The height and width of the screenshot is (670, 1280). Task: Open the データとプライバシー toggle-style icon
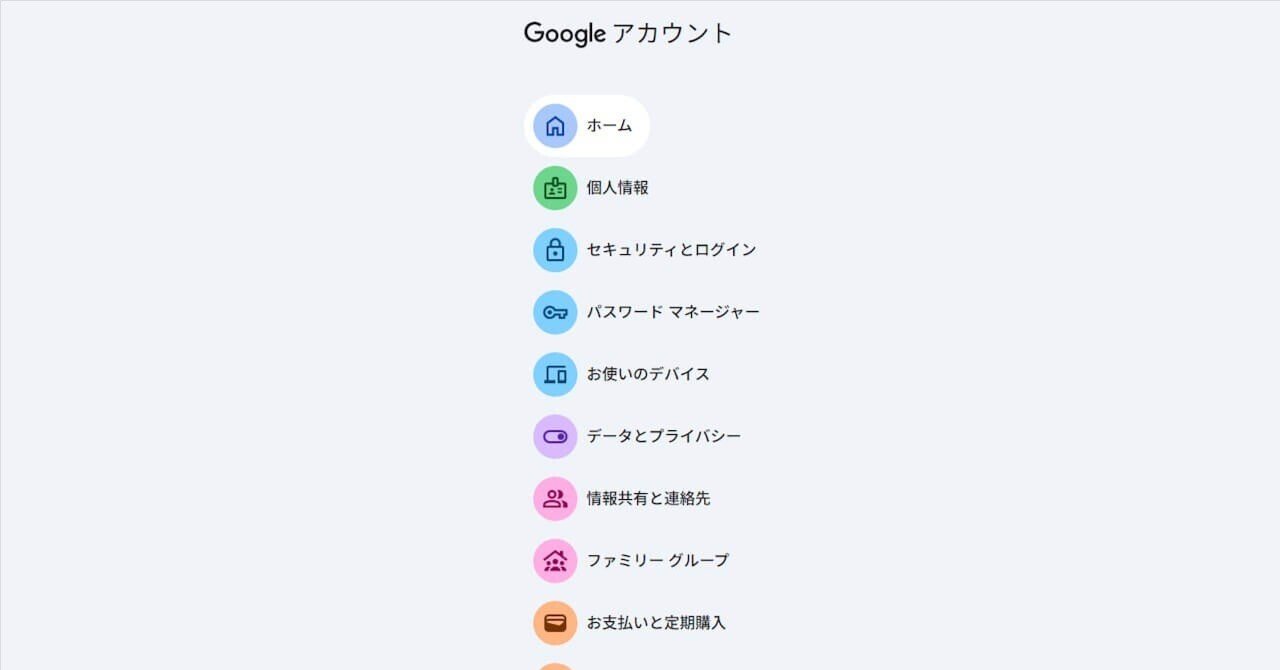click(555, 436)
